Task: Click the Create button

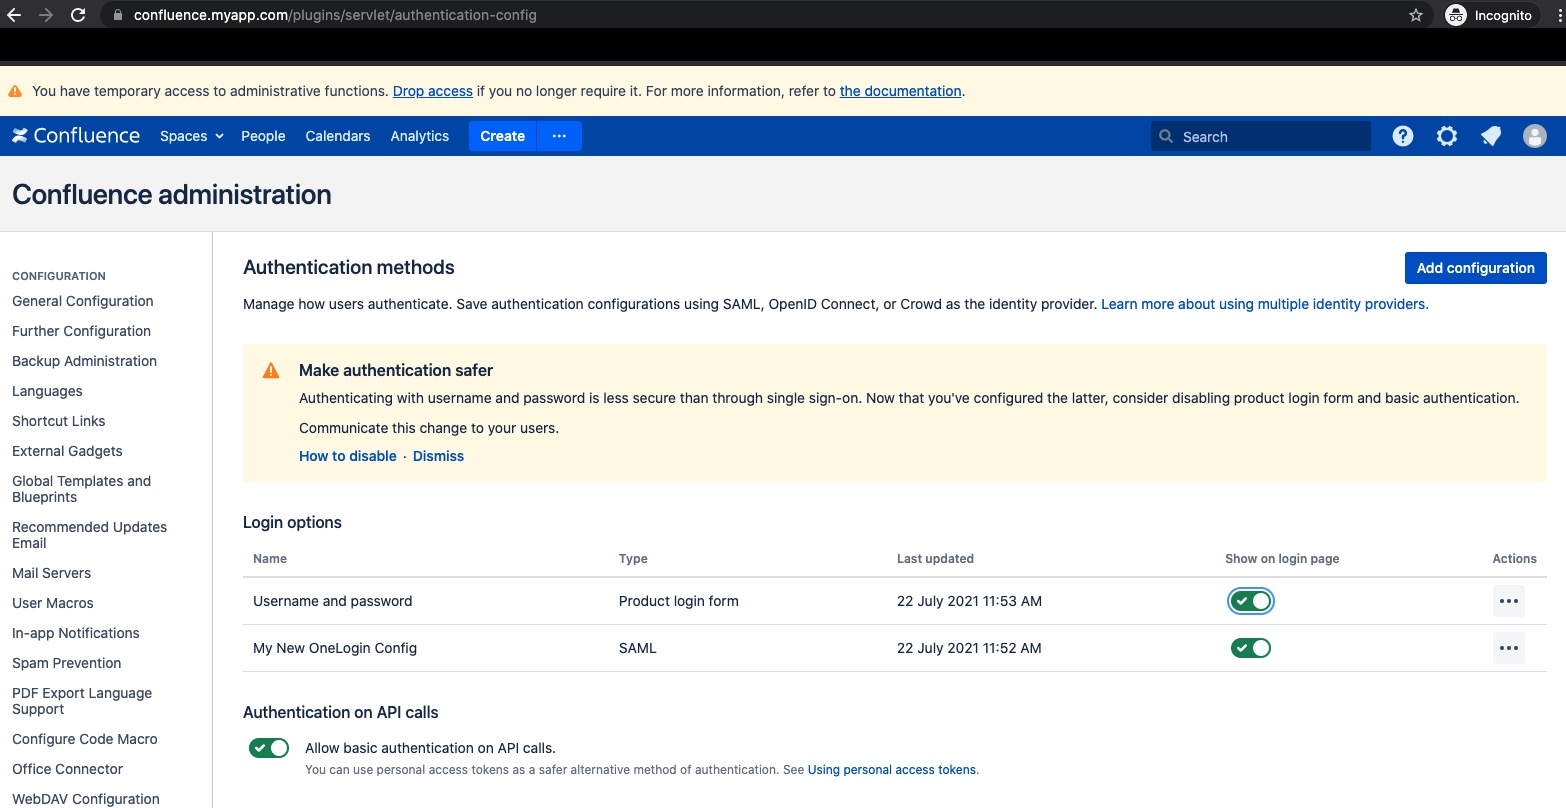Action: tap(503, 136)
